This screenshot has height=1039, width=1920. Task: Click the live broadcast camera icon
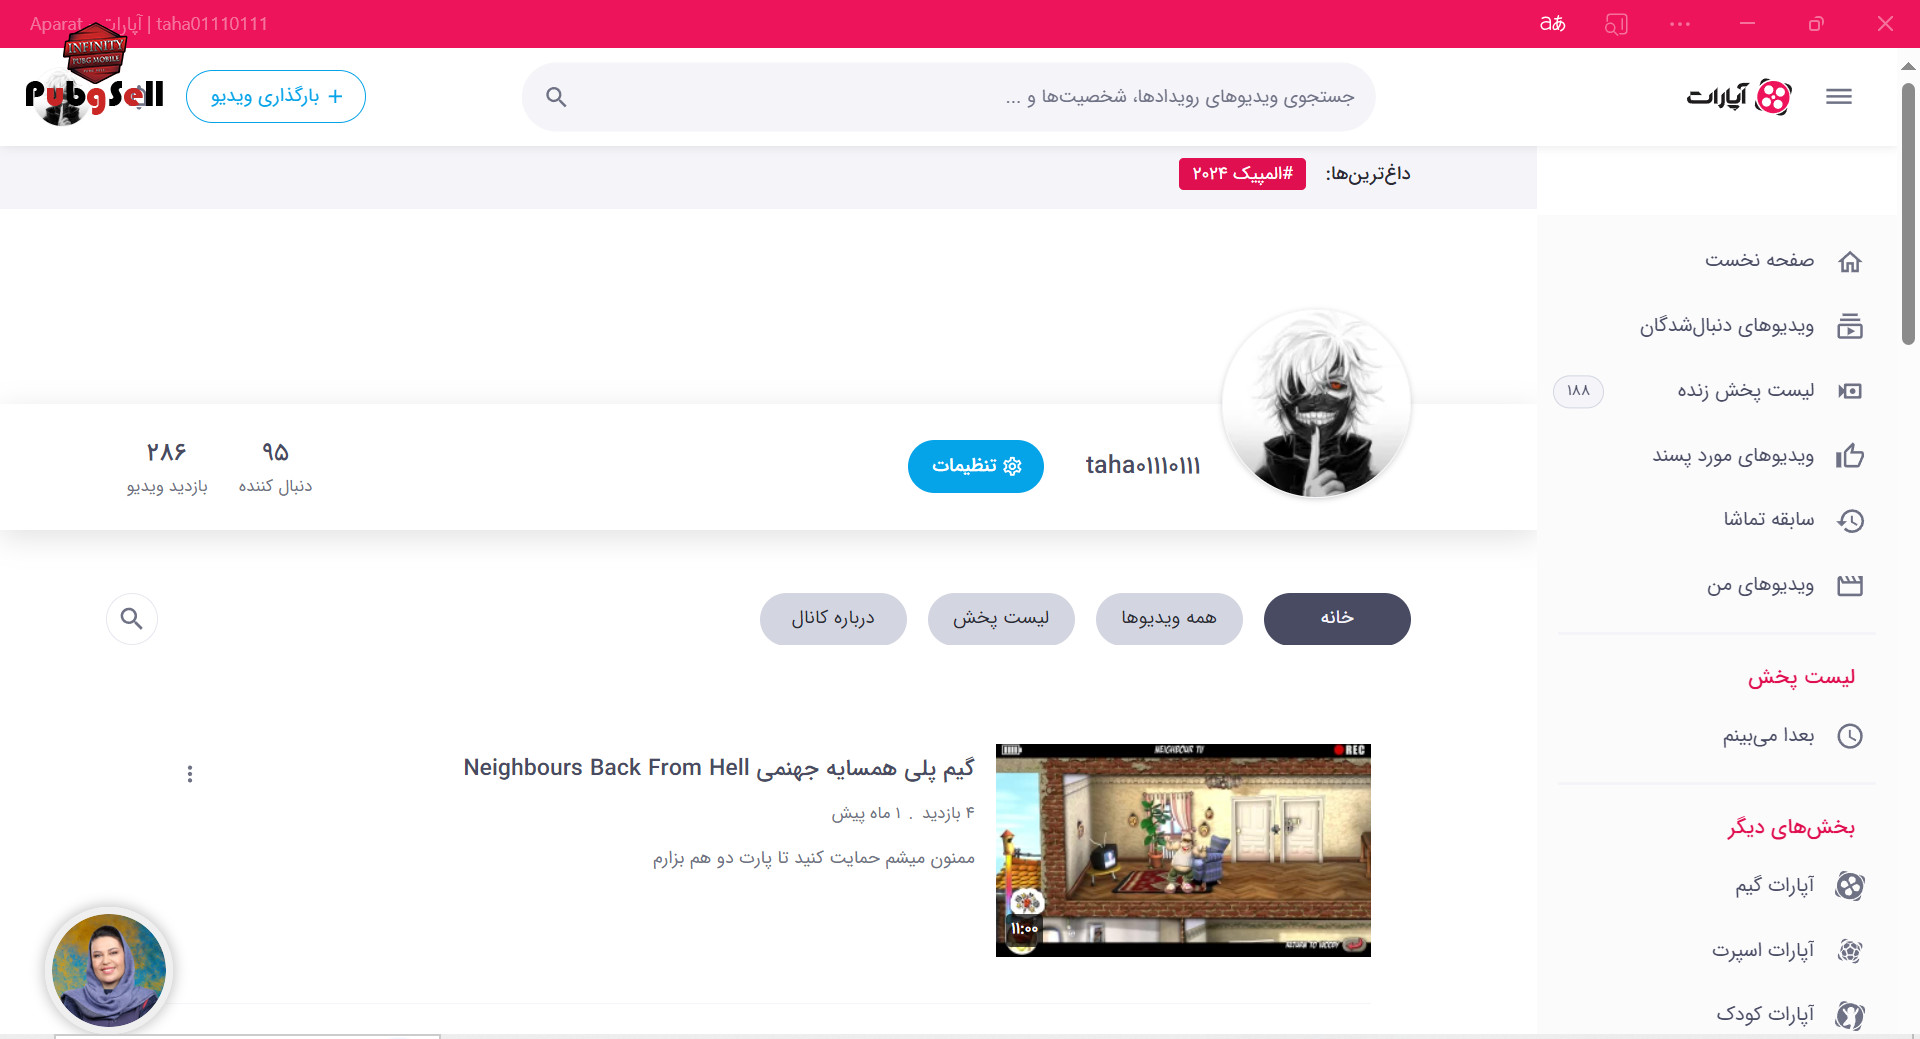tap(1850, 391)
